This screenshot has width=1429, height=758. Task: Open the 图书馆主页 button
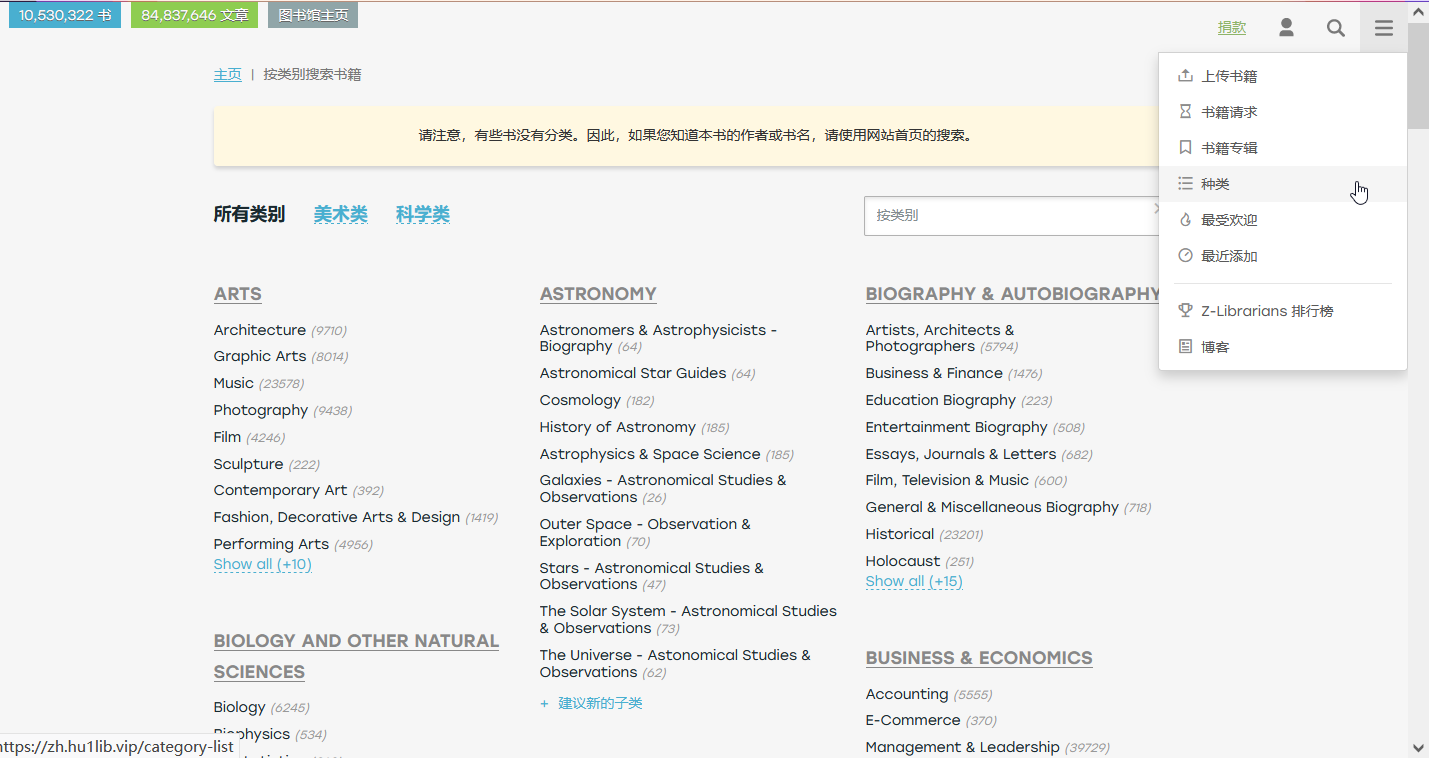click(x=312, y=15)
